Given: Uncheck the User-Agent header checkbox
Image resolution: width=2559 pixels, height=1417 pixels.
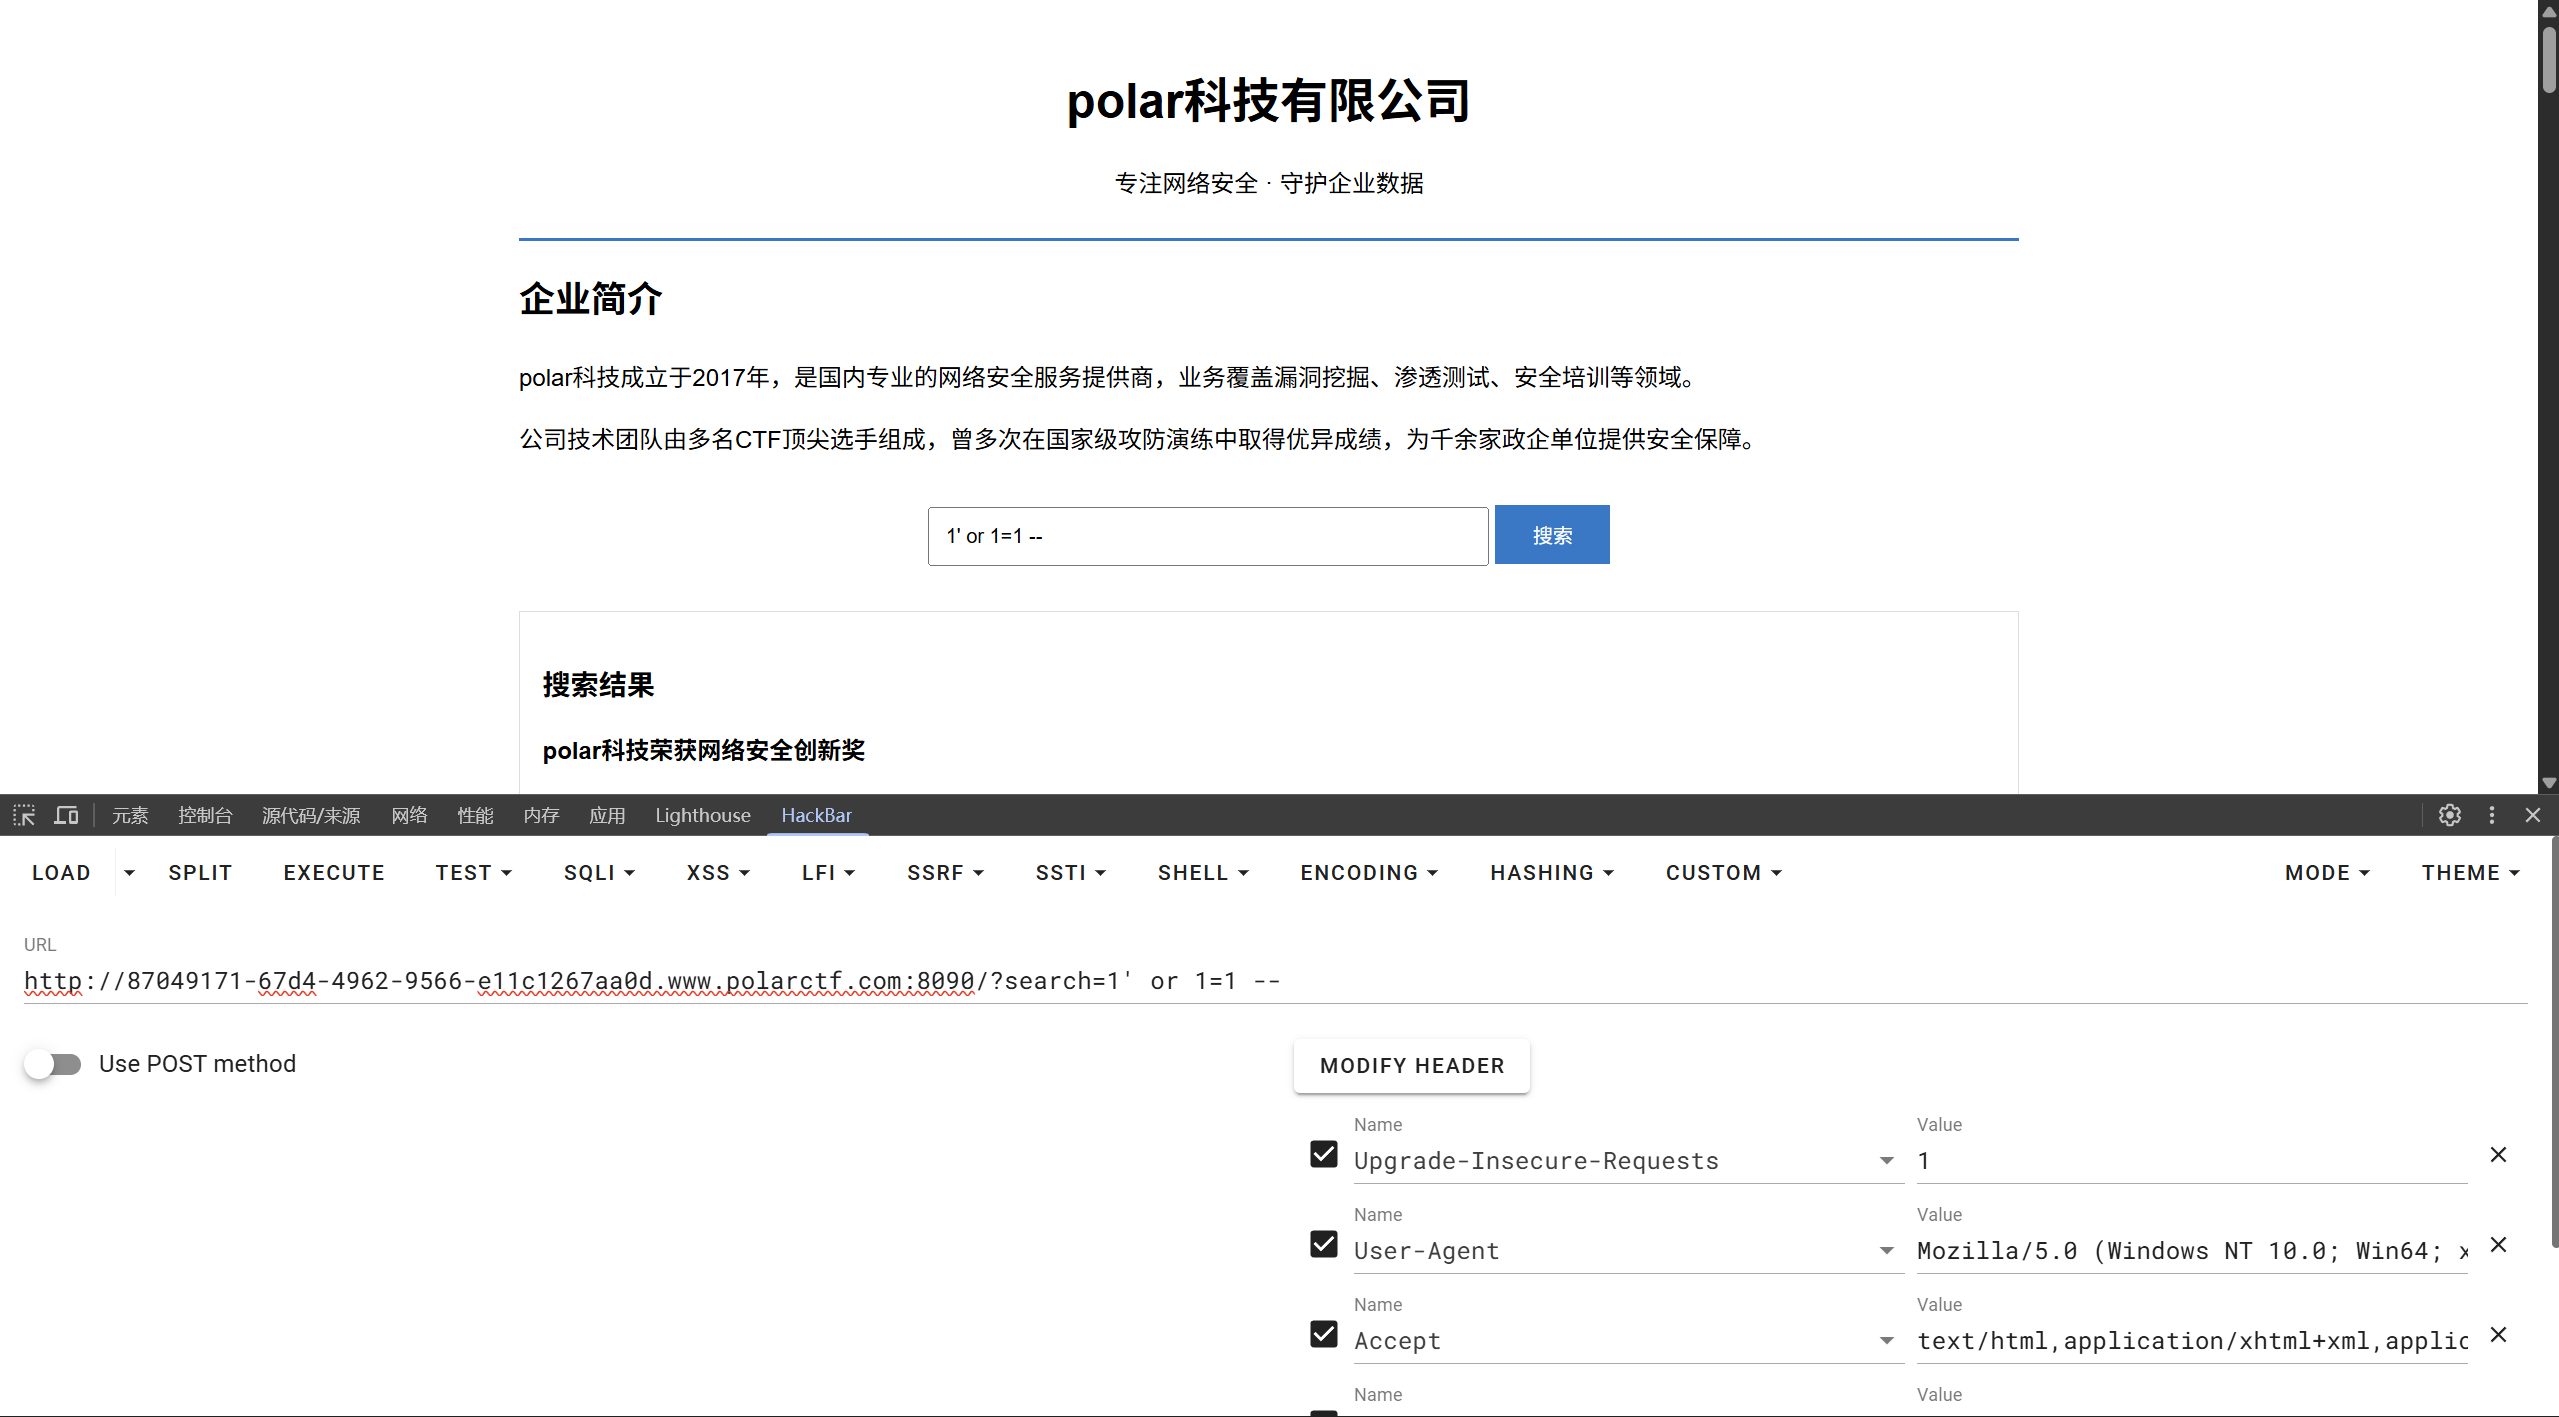Looking at the screenshot, I should point(1323,1244).
